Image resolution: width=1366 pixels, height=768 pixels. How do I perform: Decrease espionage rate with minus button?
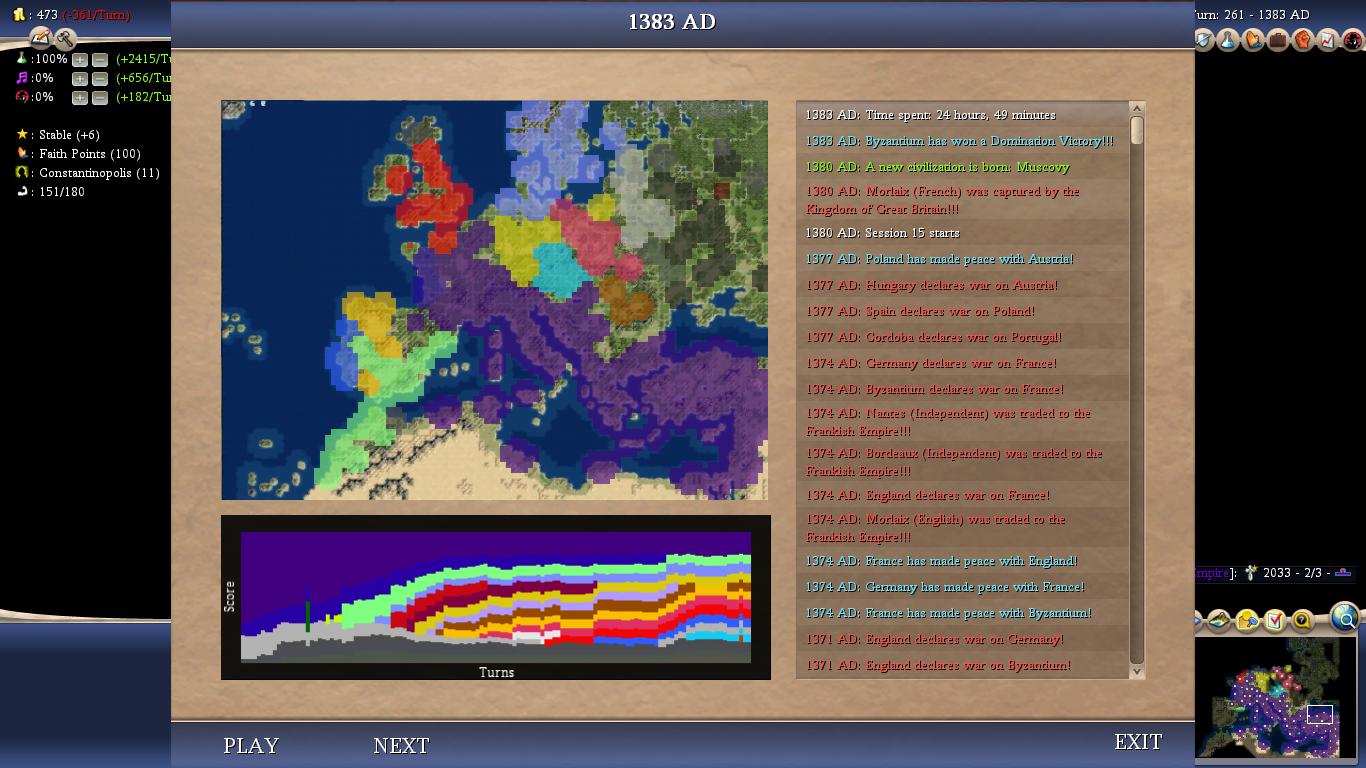click(x=99, y=98)
